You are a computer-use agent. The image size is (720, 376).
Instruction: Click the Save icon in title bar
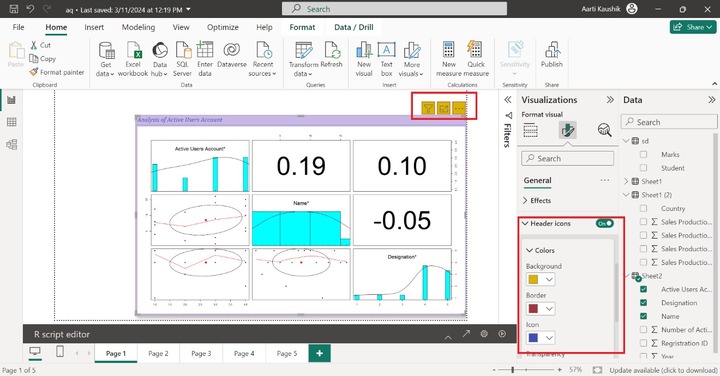click(14, 9)
